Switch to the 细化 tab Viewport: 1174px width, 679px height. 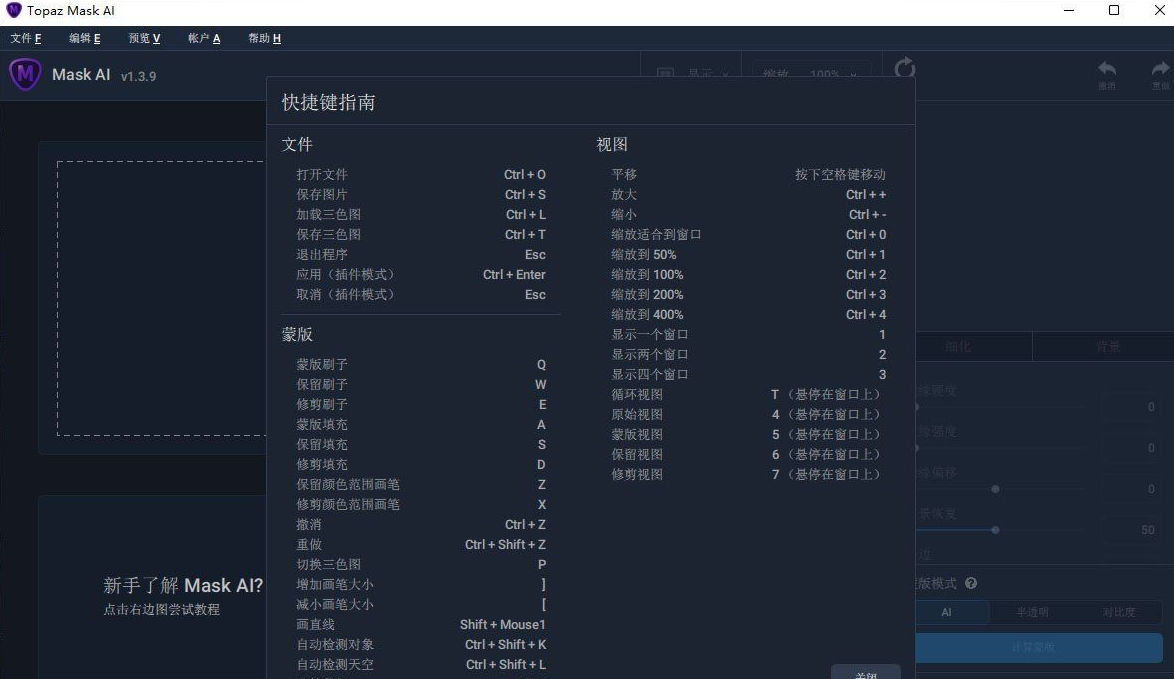click(x=973, y=347)
